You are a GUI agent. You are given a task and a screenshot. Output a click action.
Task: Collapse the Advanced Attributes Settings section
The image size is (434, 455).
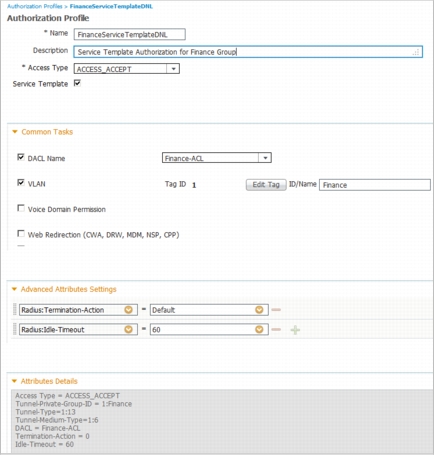point(14,289)
